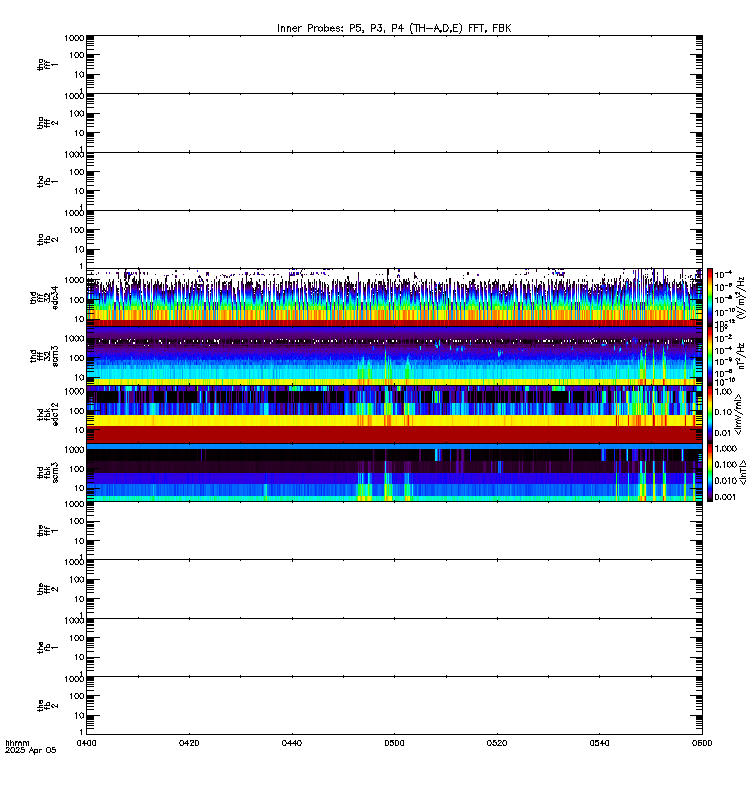Click the '0.010' value on scm3 FBK color bar
Screen dimensions: 750x800
(726, 481)
